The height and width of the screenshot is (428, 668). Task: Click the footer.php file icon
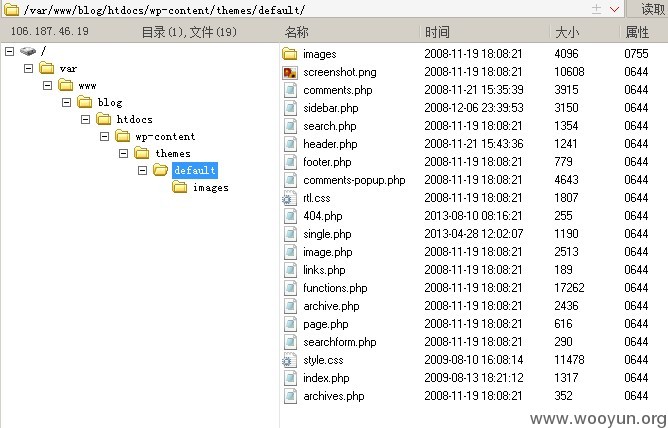click(x=290, y=162)
